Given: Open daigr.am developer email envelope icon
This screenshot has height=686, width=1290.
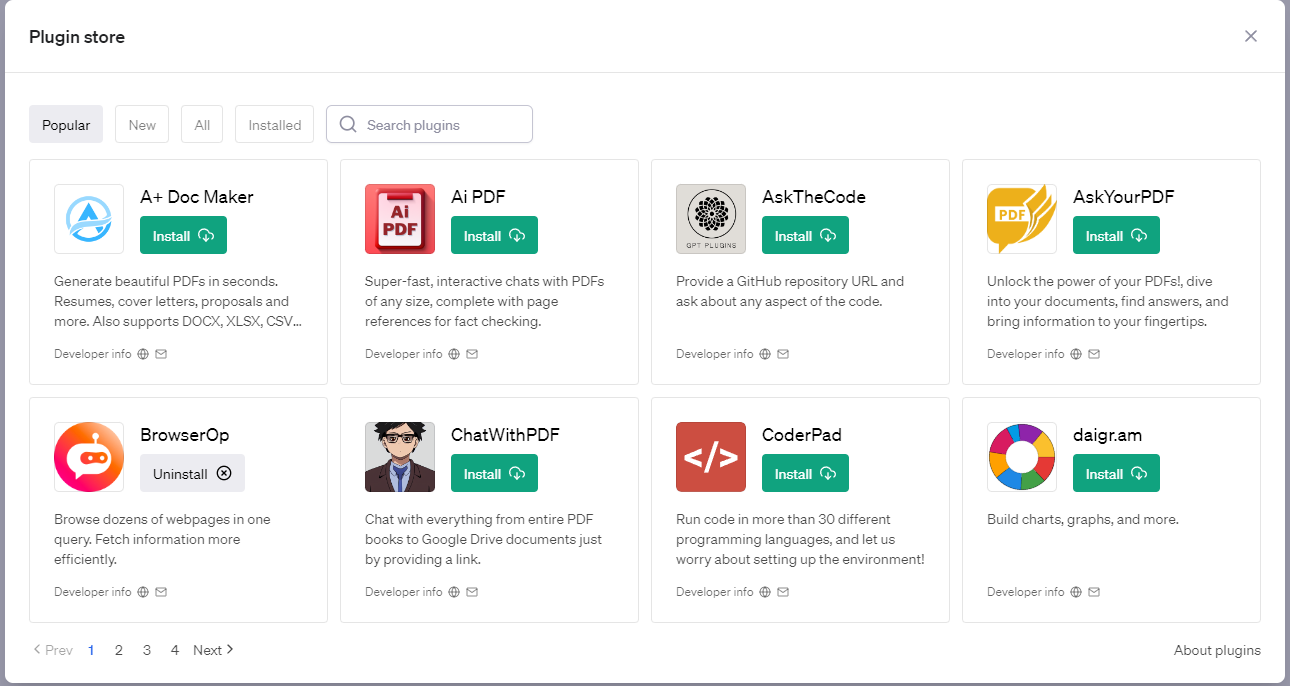Looking at the screenshot, I should [x=1094, y=592].
